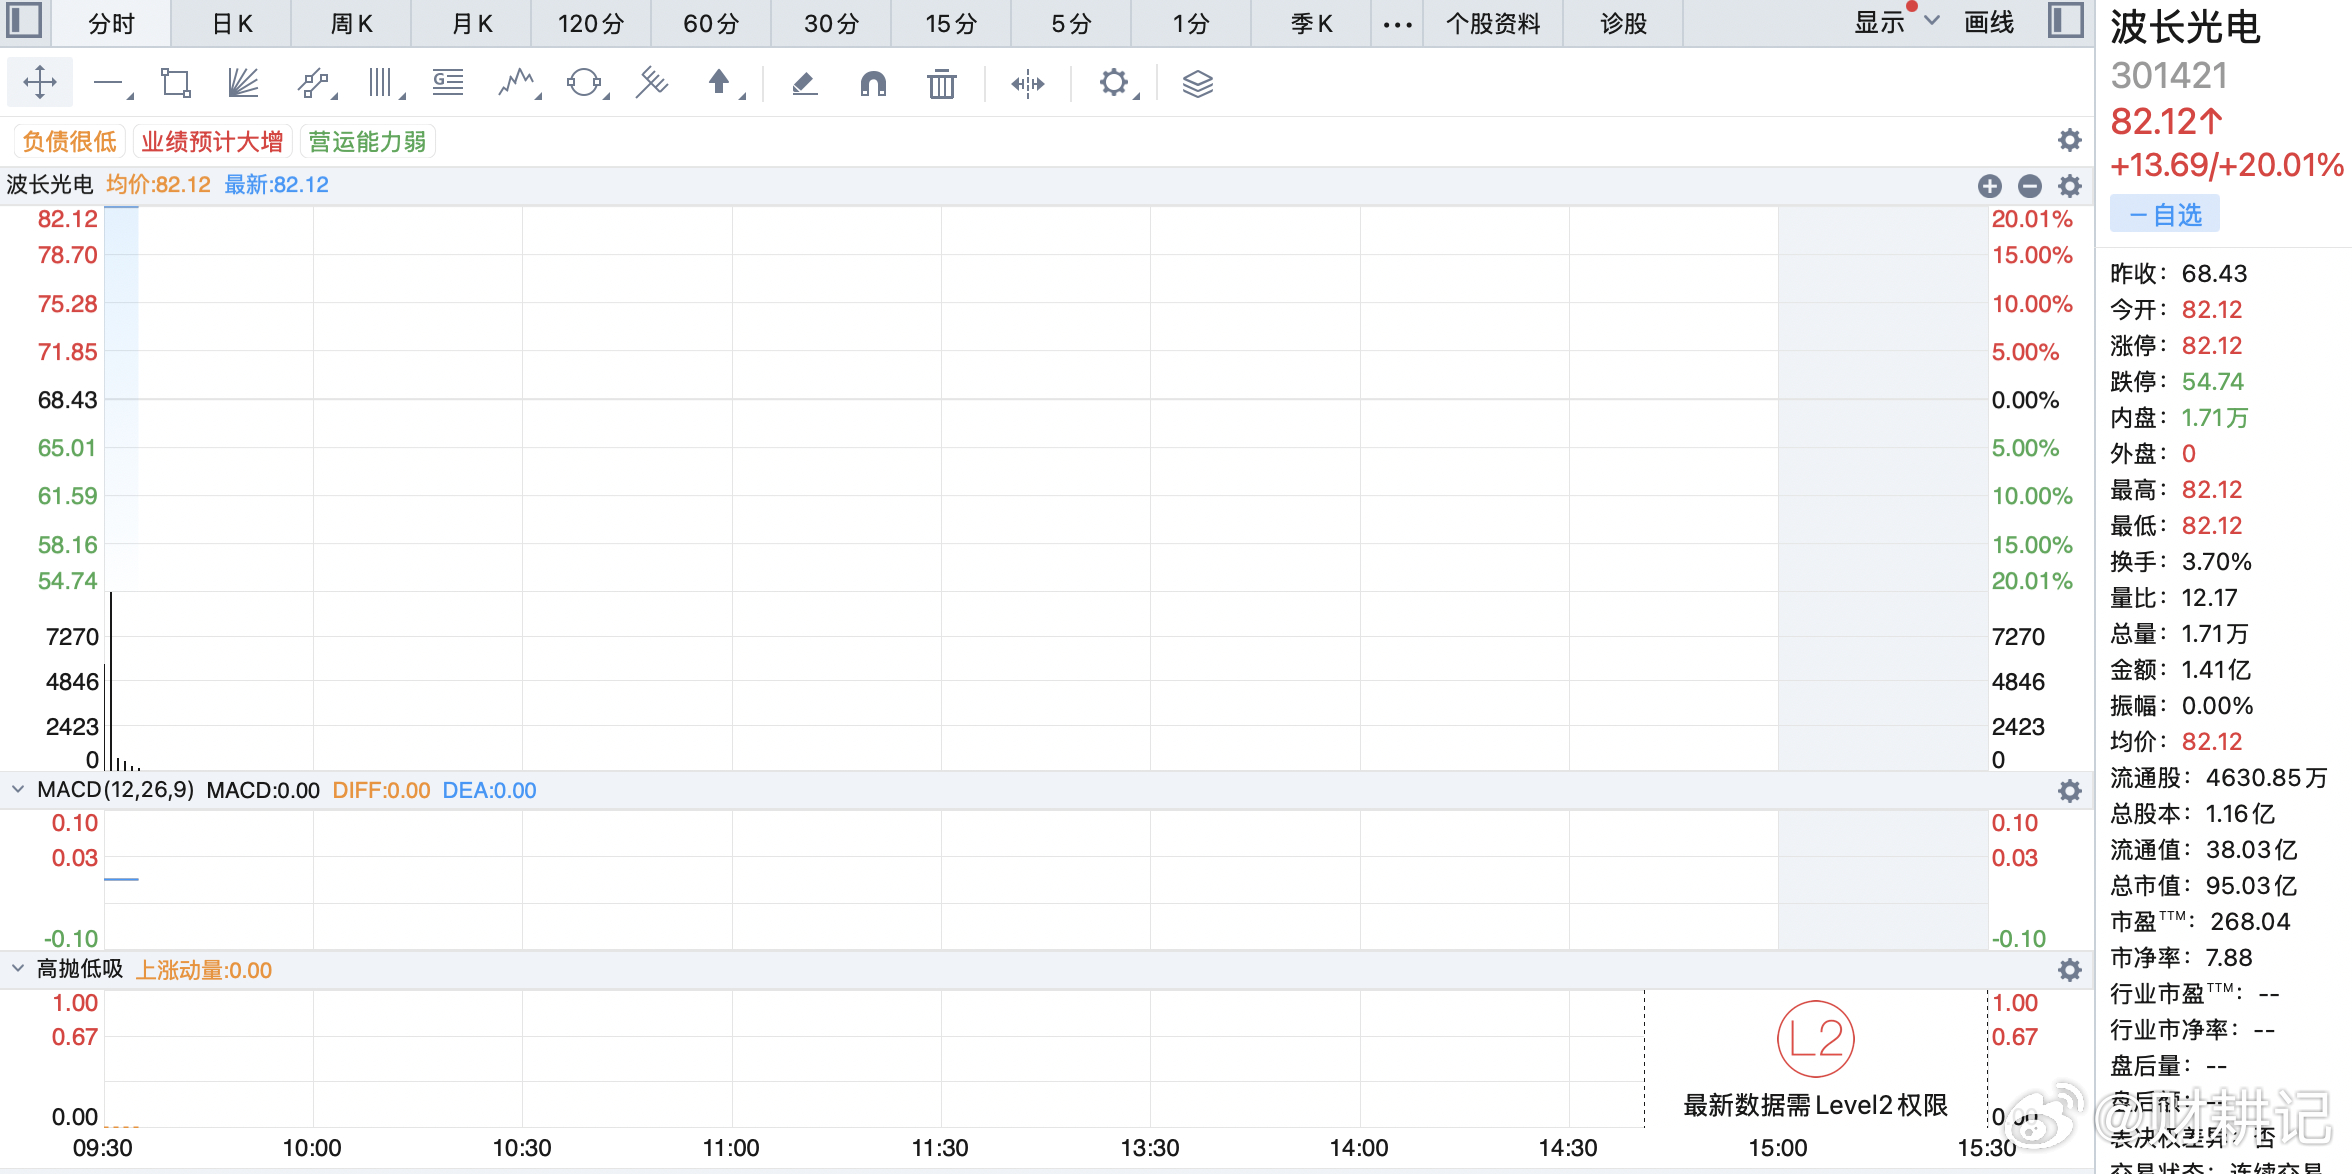This screenshot has height=1174, width=2352.
Task: Open the MACD panel settings gear
Action: (2070, 791)
